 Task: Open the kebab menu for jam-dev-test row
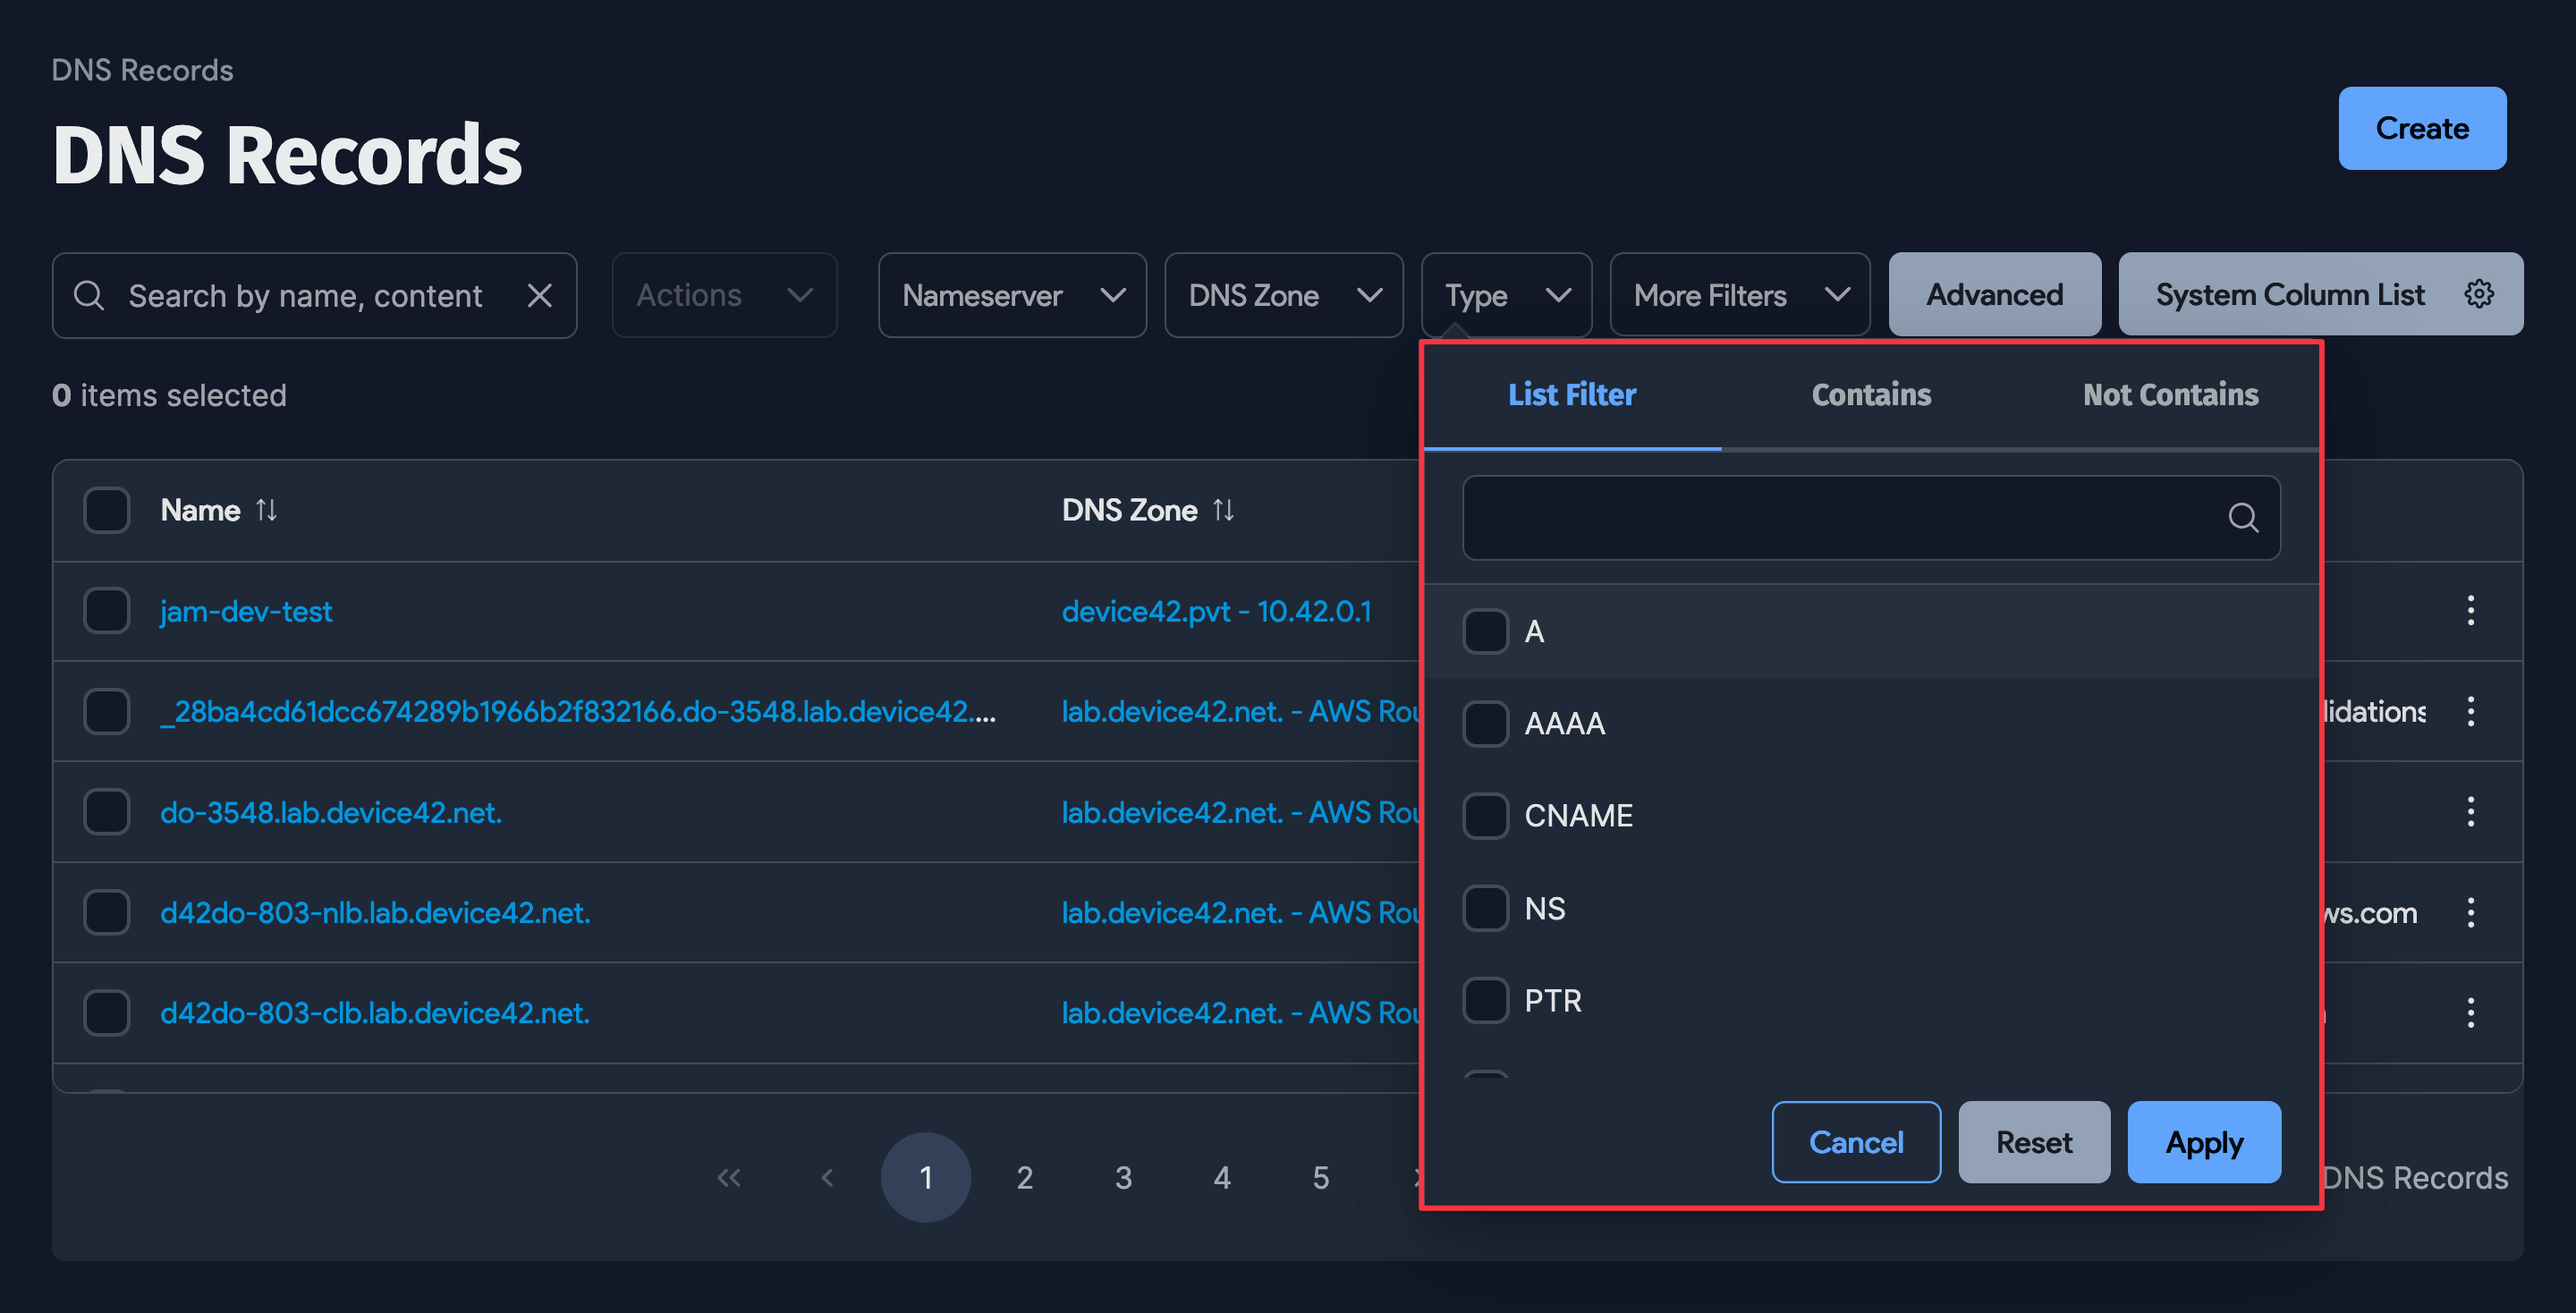2471,611
